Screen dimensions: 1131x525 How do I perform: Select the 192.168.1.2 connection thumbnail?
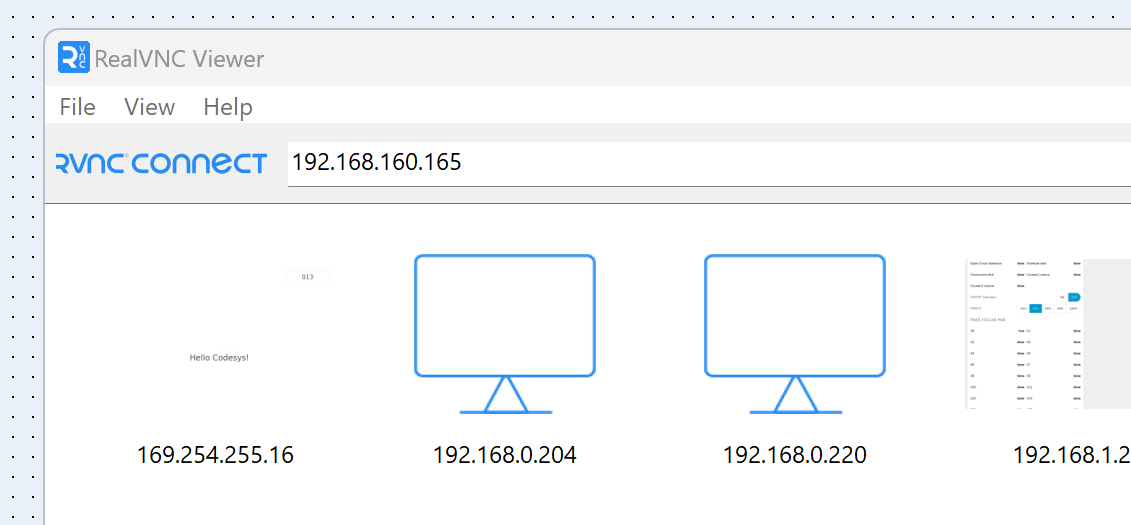[1048, 334]
